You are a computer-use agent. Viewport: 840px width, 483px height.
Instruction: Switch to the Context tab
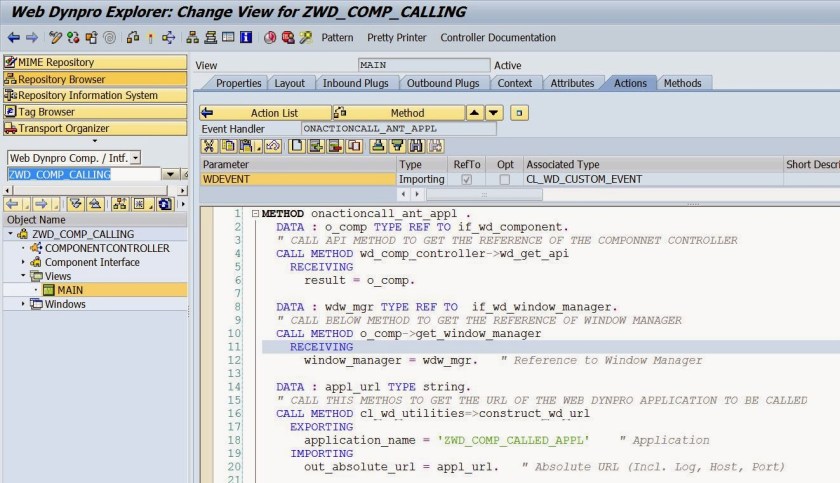coord(514,83)
